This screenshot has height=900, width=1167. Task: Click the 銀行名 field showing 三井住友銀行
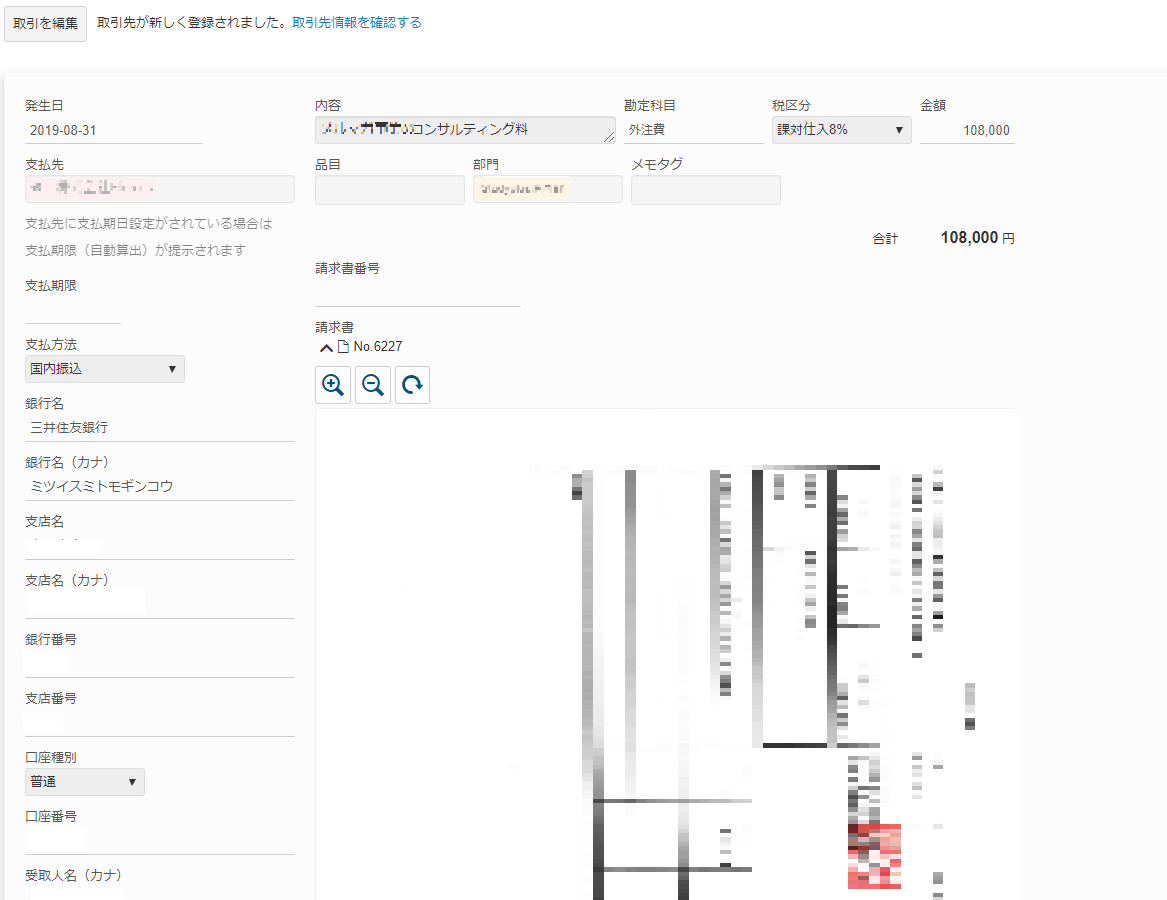pos(160,428)
